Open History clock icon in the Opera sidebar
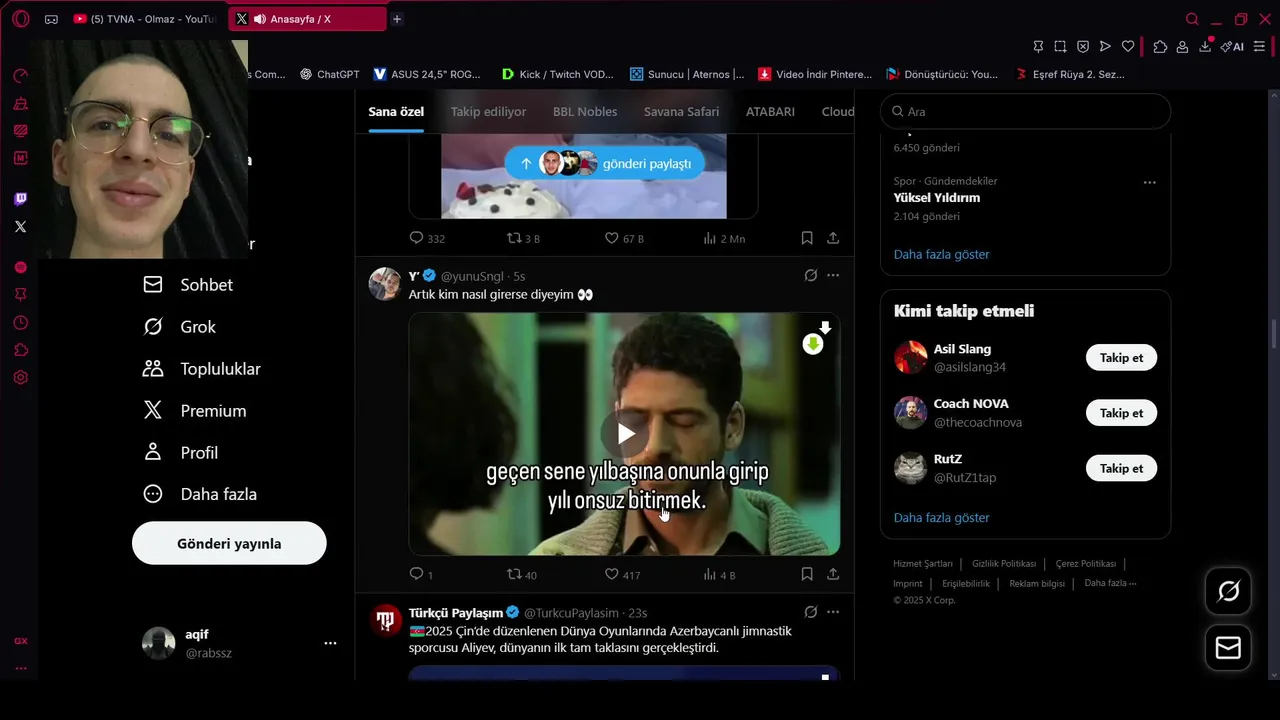This screenshot has height=720, width=1280. tap(20, 323)
